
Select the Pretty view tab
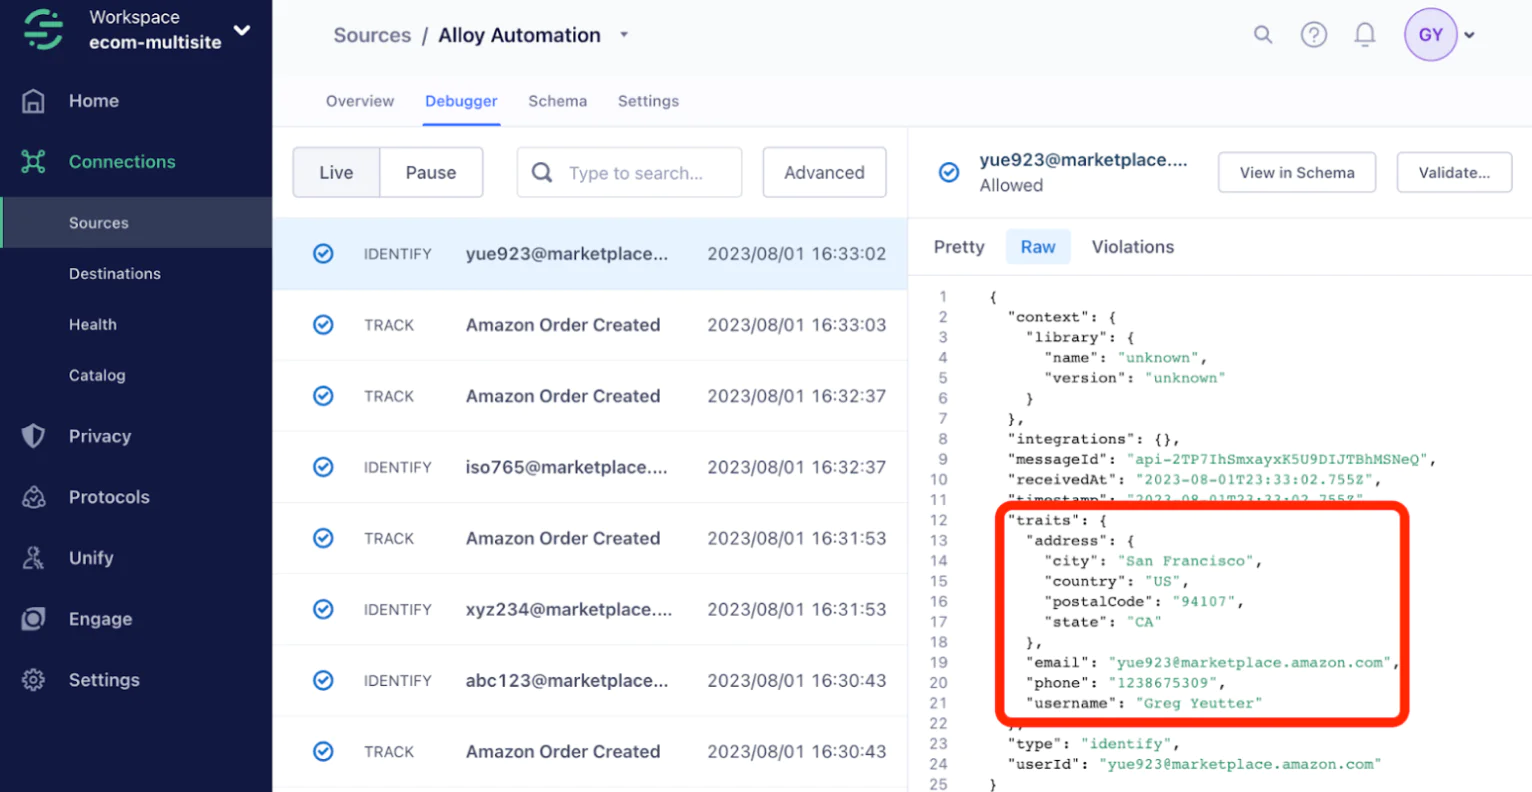coord(959,247)
